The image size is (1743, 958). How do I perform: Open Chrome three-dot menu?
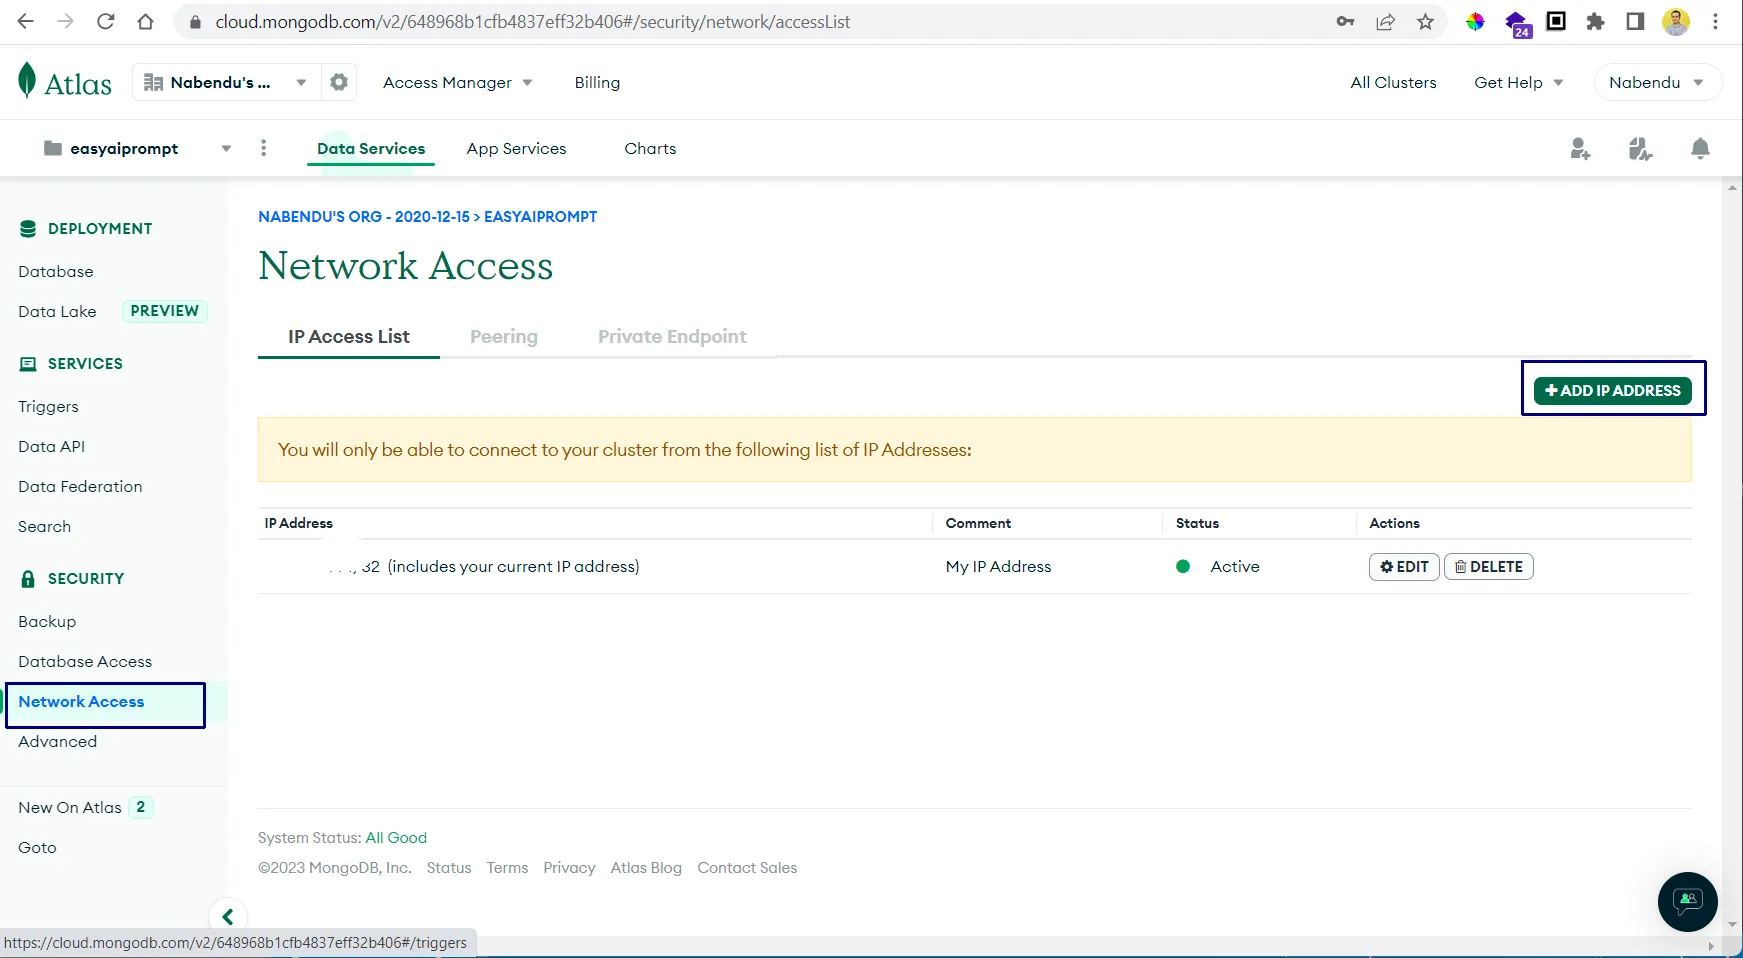click(1715, 21)
